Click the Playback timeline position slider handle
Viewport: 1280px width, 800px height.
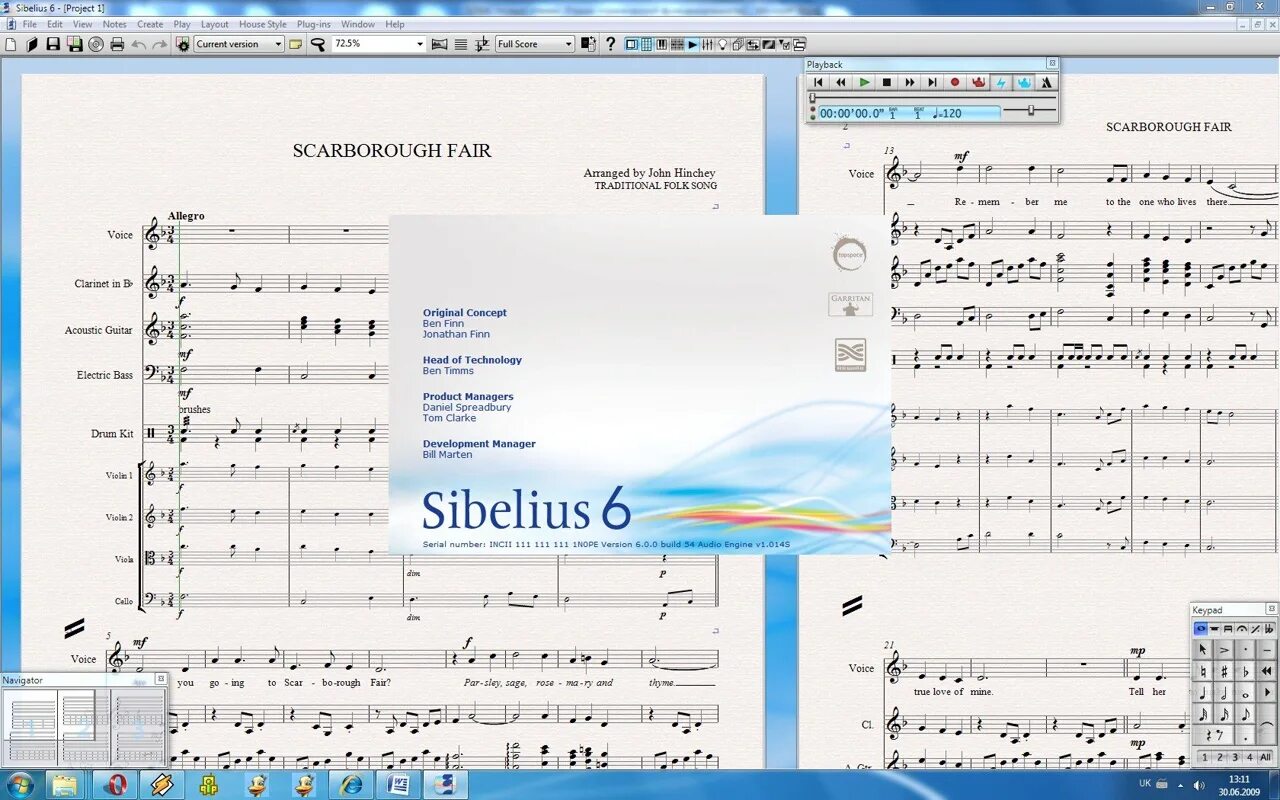point(812,98)
